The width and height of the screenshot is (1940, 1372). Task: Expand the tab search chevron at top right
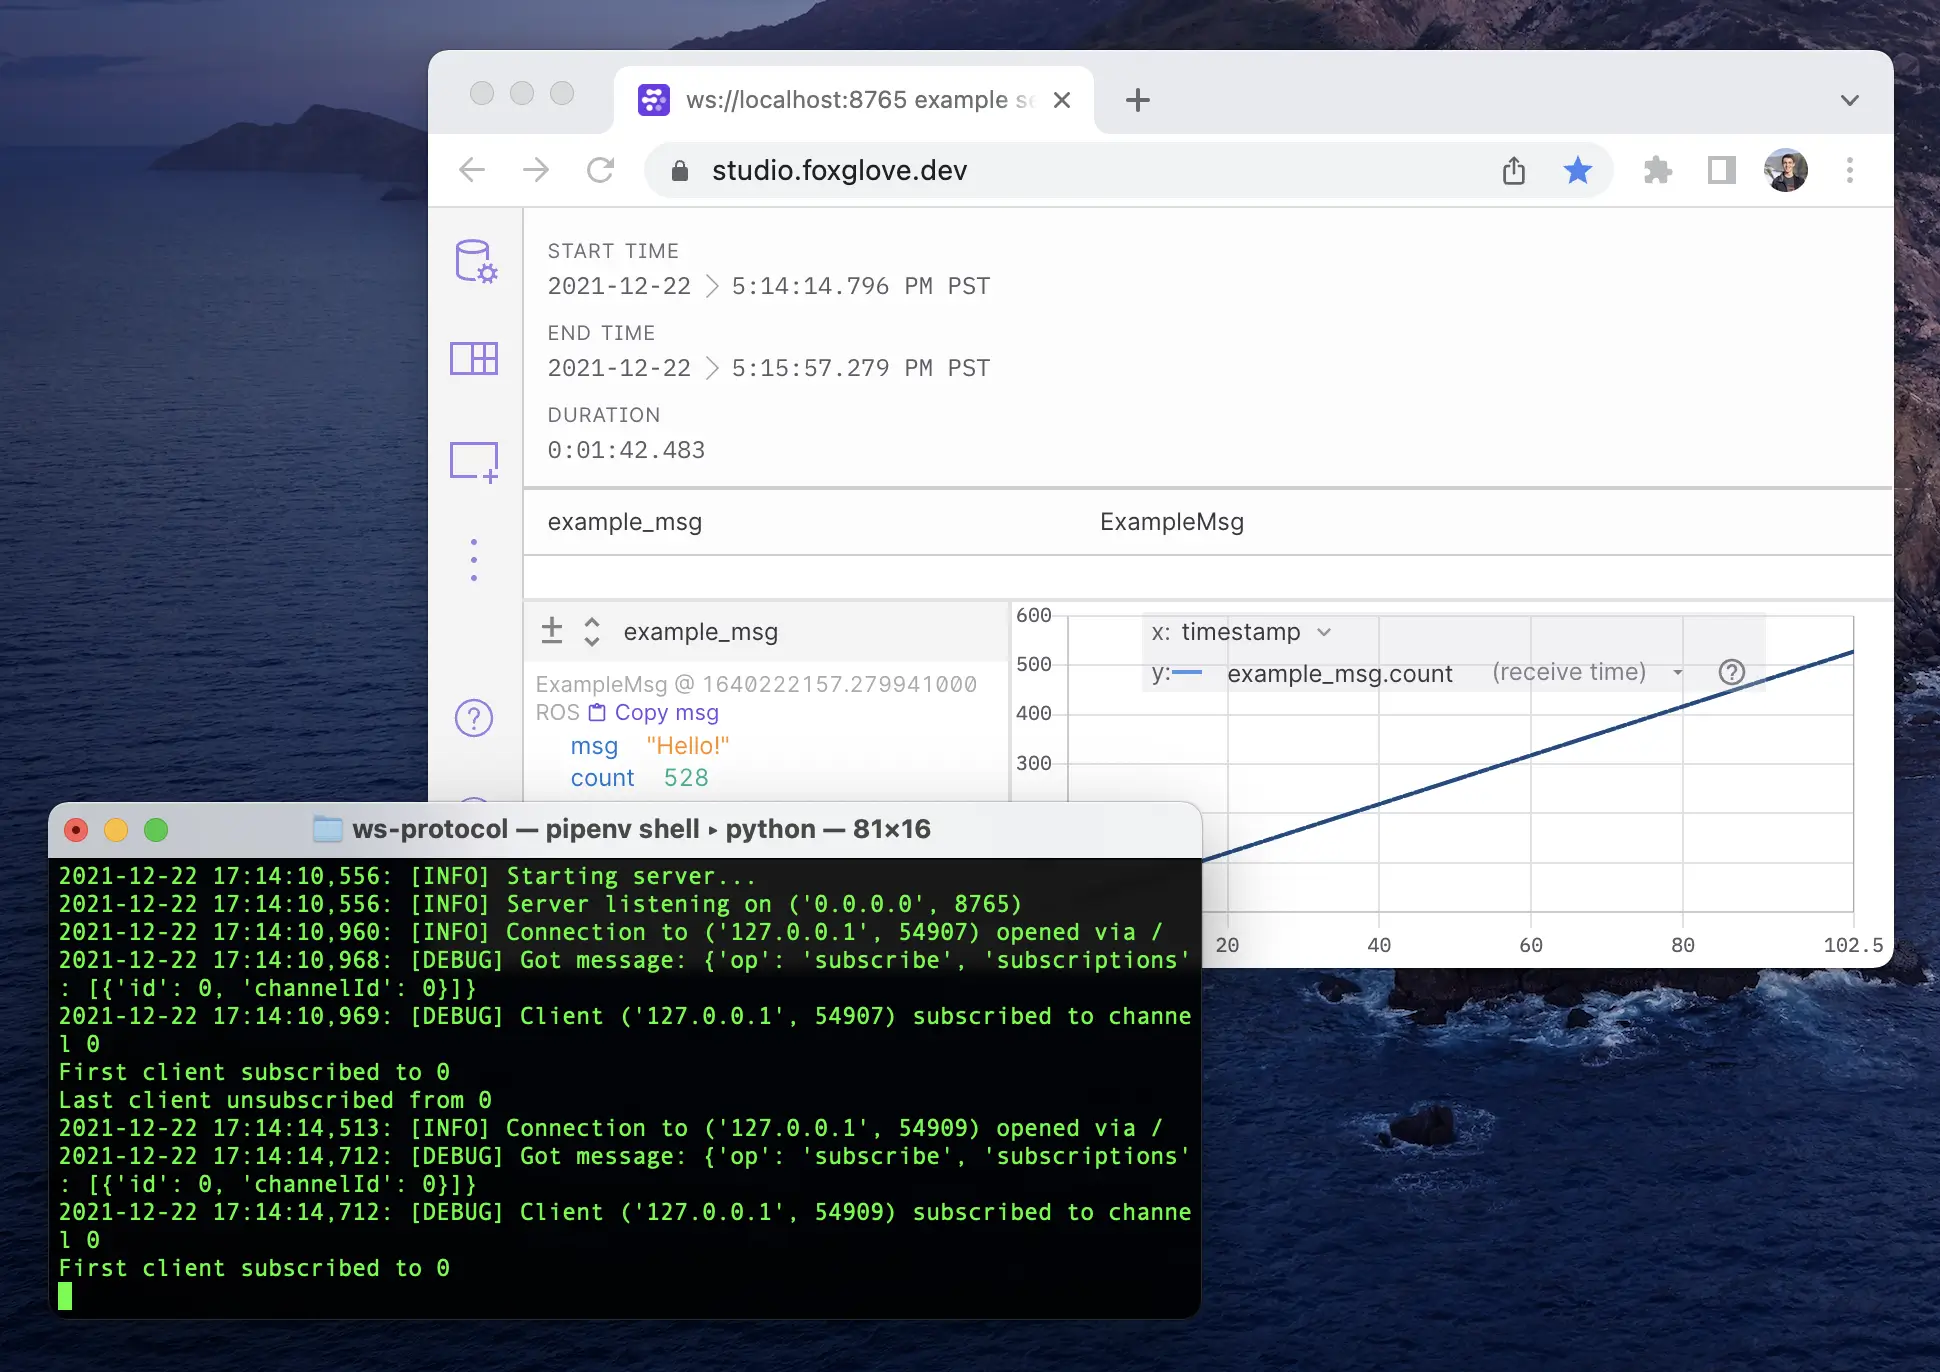click(x=1850, y=100)
